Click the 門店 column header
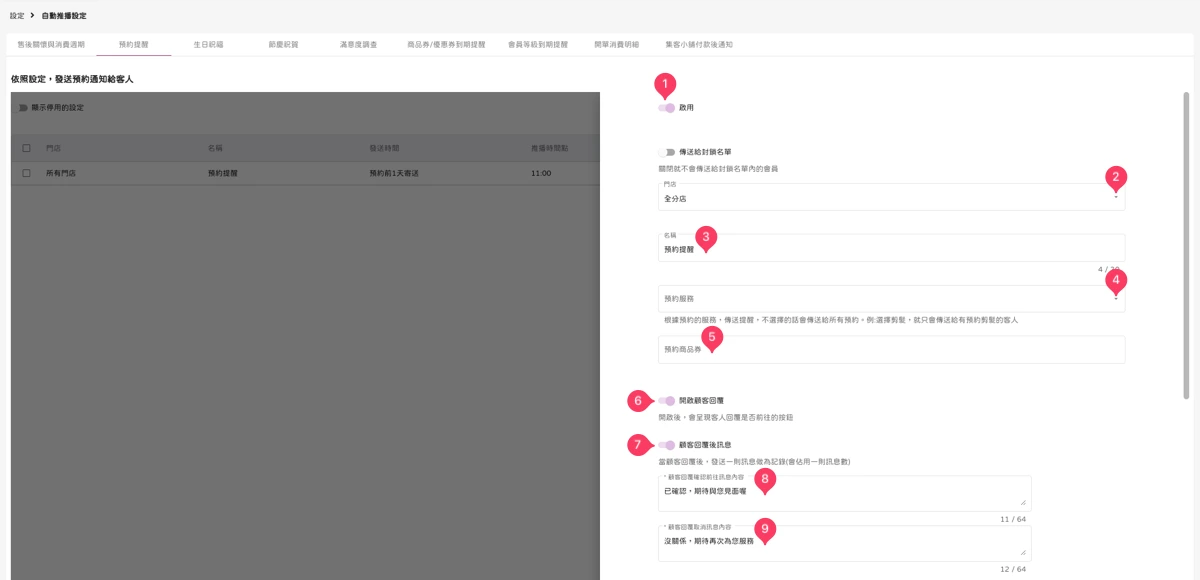The width and height of the screenshot is (1200, 580). [x=53, y=148]
